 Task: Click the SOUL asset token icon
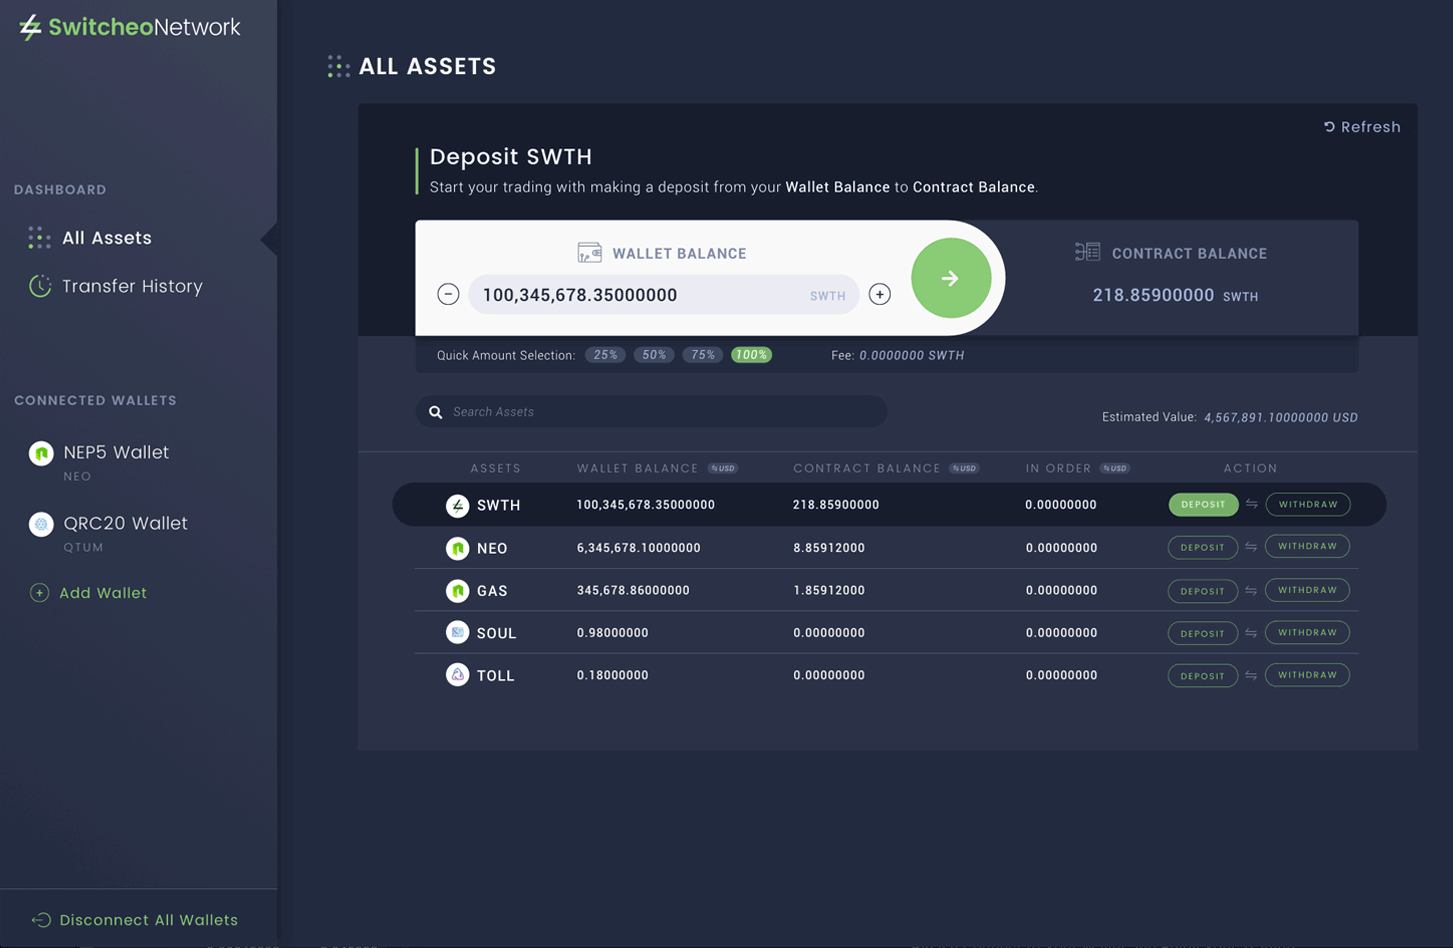(457, 632)
